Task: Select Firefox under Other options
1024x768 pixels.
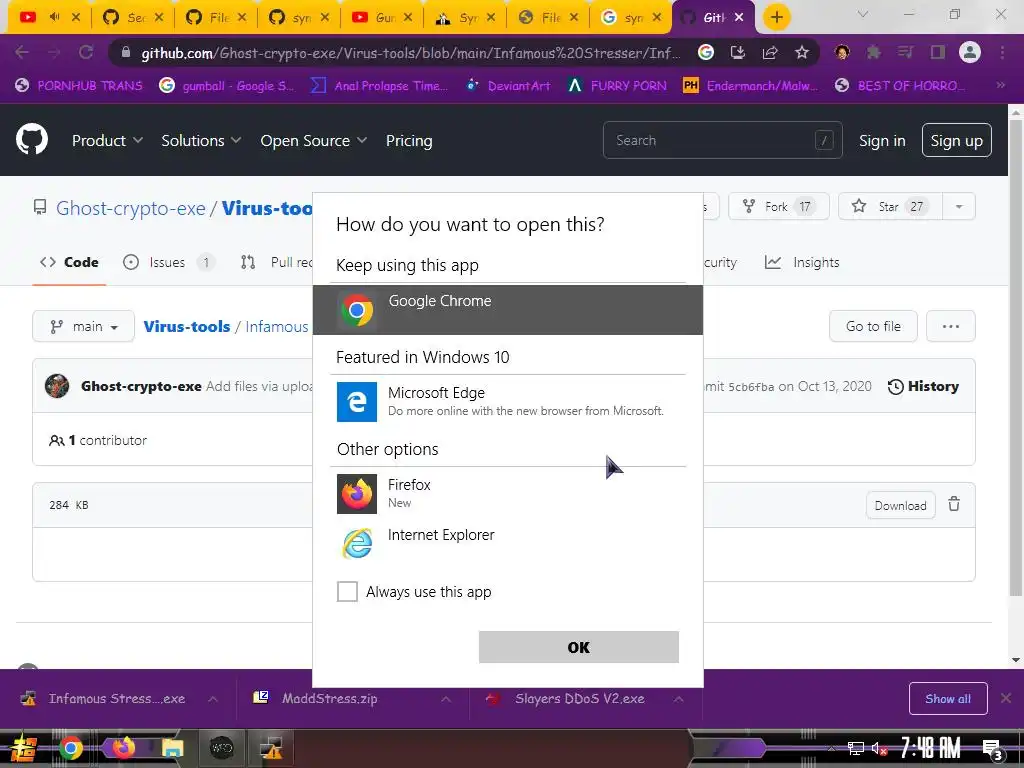Action: 507,494
